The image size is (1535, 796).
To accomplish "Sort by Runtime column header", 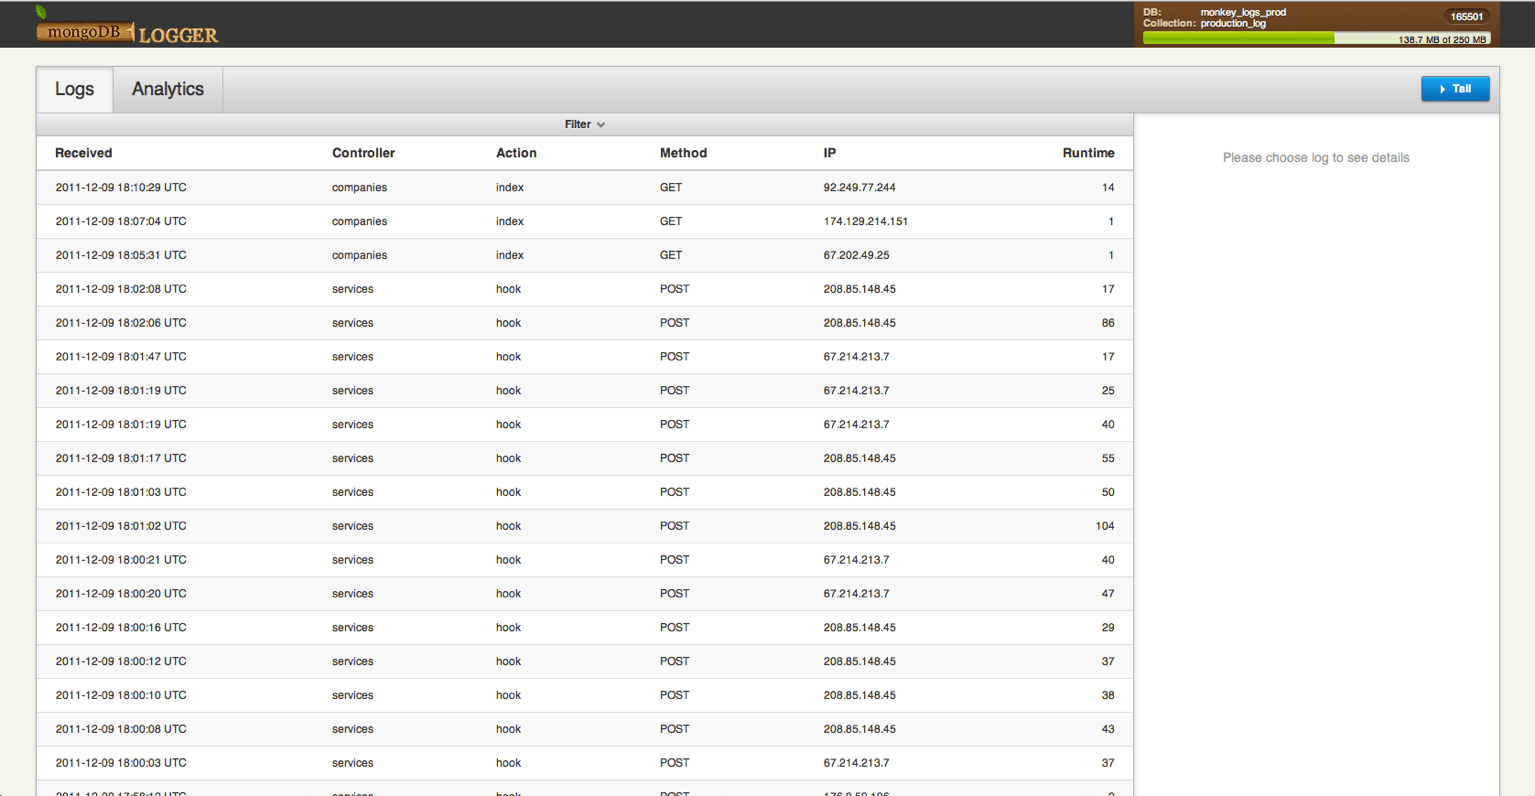I will click(1088, 153).
